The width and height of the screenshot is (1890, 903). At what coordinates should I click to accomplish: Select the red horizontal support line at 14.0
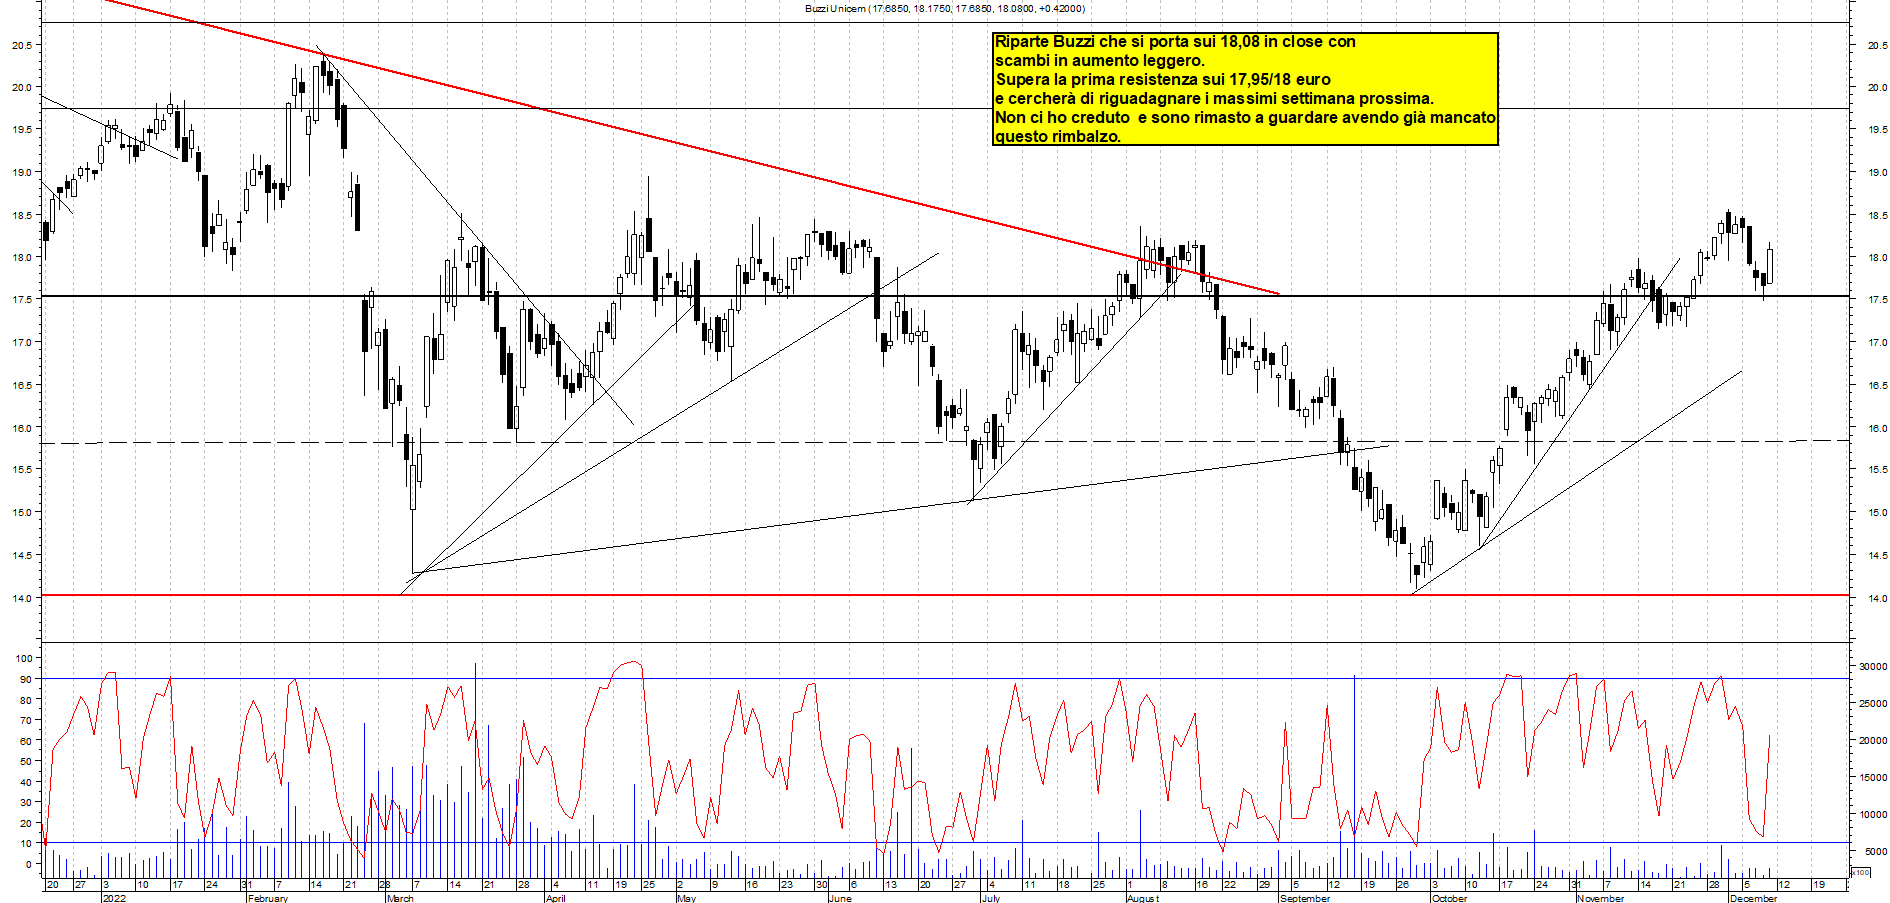[945, 595]
